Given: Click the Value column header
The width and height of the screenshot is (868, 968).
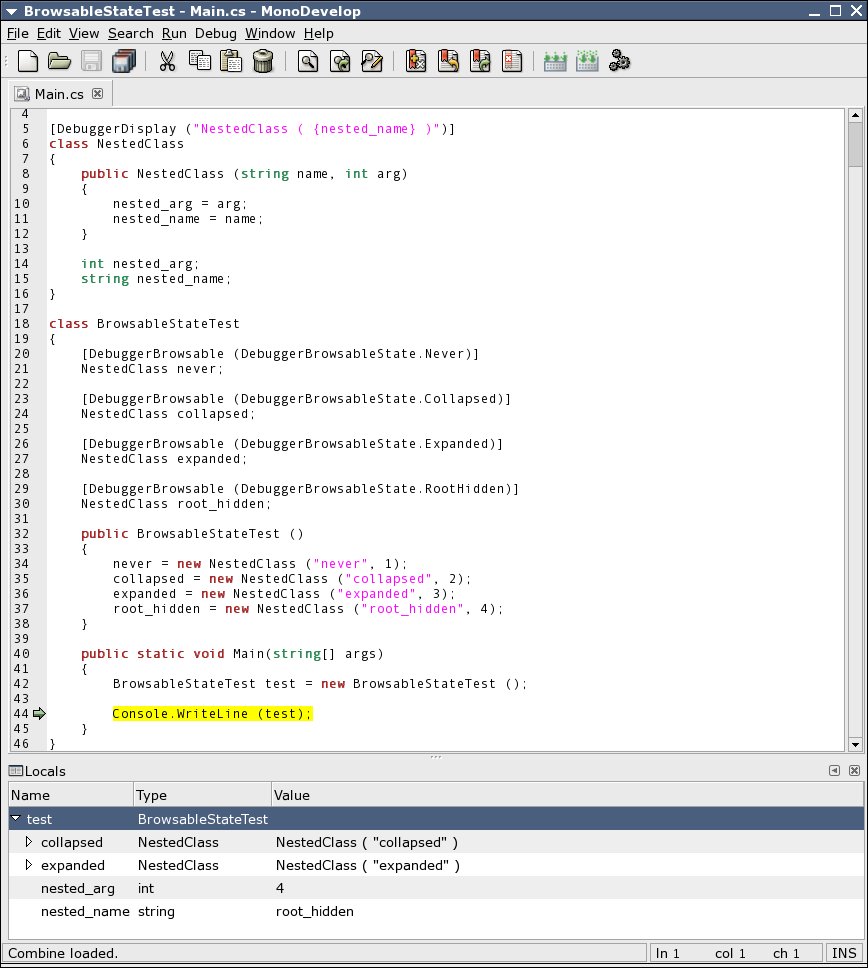Looking at the screenshot, I should [x=567, y=795].
